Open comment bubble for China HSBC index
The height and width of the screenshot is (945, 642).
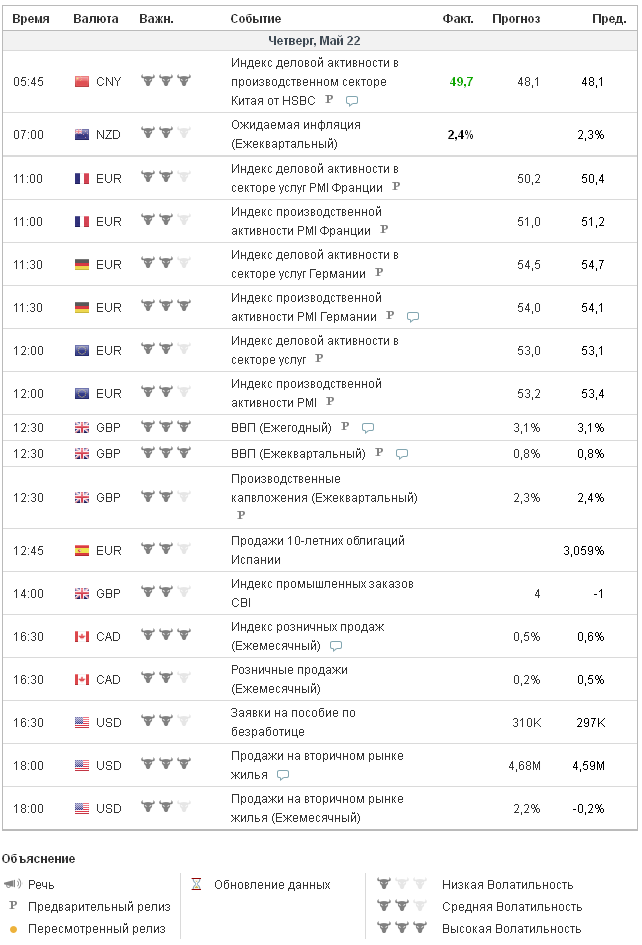(x=352, y=101)
